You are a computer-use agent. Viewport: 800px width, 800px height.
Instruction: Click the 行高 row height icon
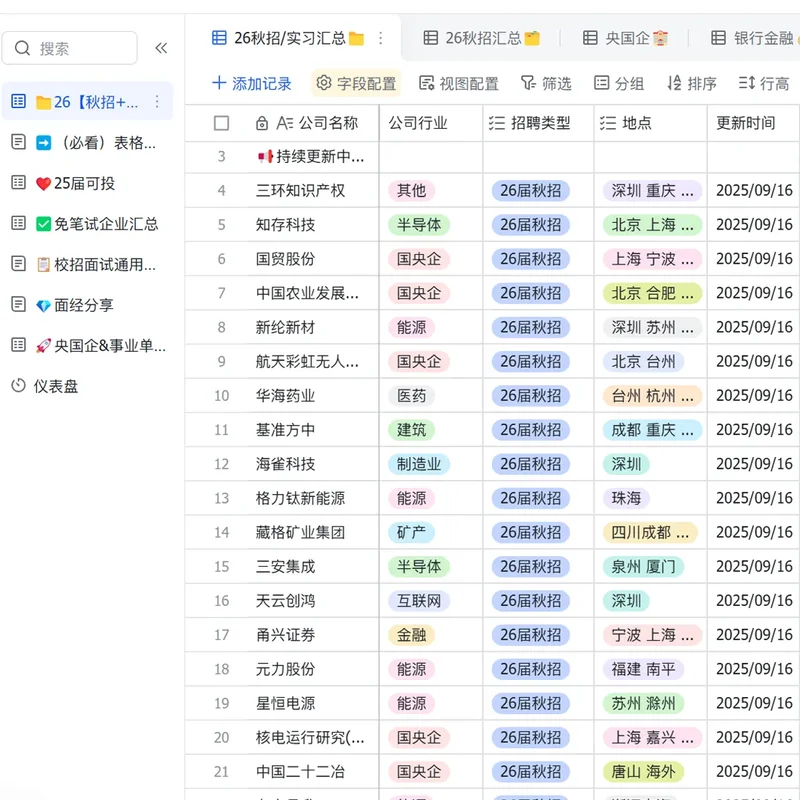[747, 83]
